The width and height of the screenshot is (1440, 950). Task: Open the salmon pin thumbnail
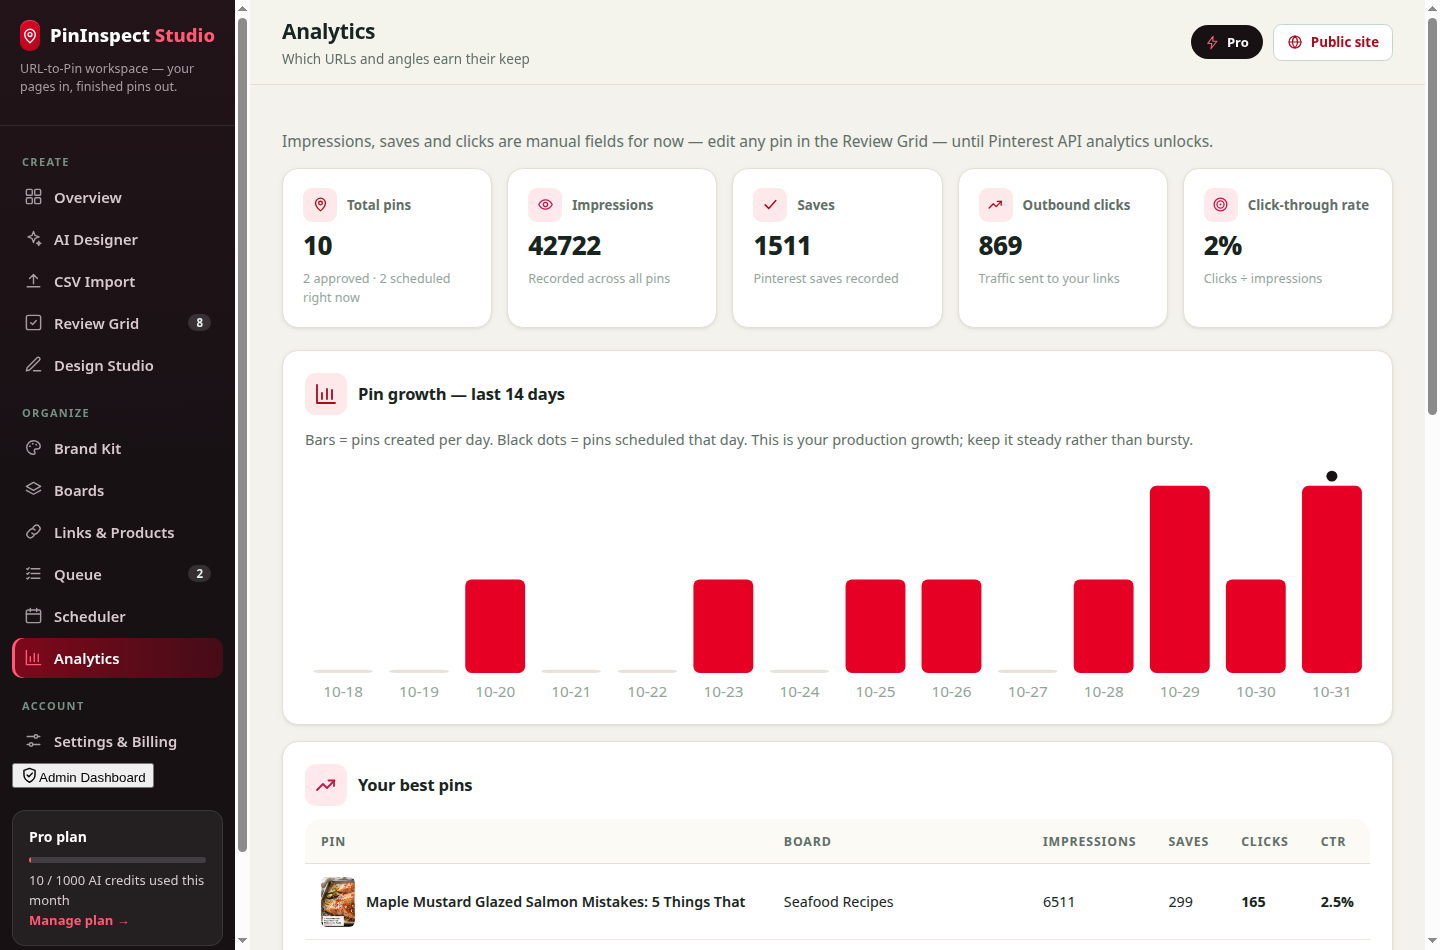[338, 902]
